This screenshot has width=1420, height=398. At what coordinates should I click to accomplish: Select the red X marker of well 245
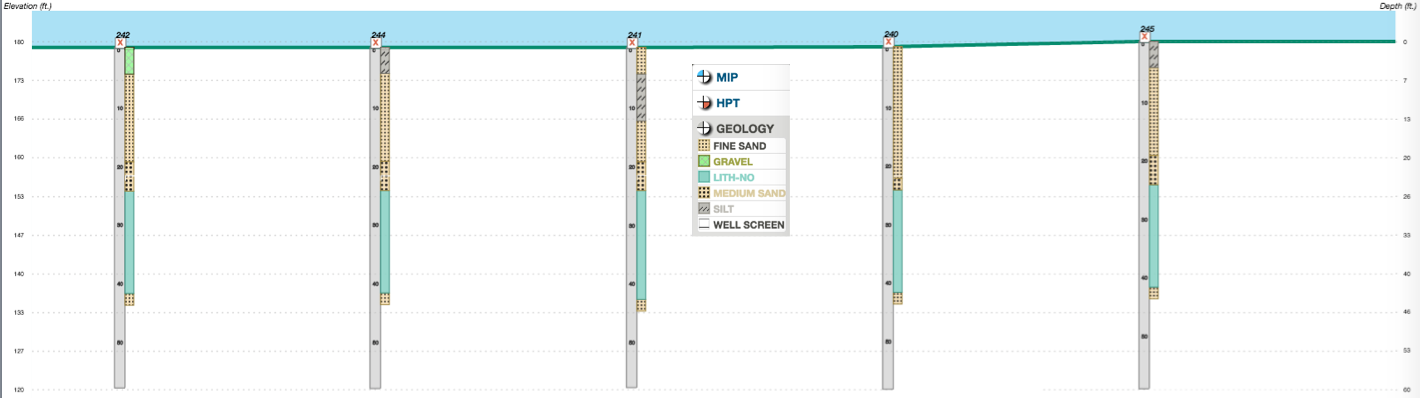[1144, 37]
